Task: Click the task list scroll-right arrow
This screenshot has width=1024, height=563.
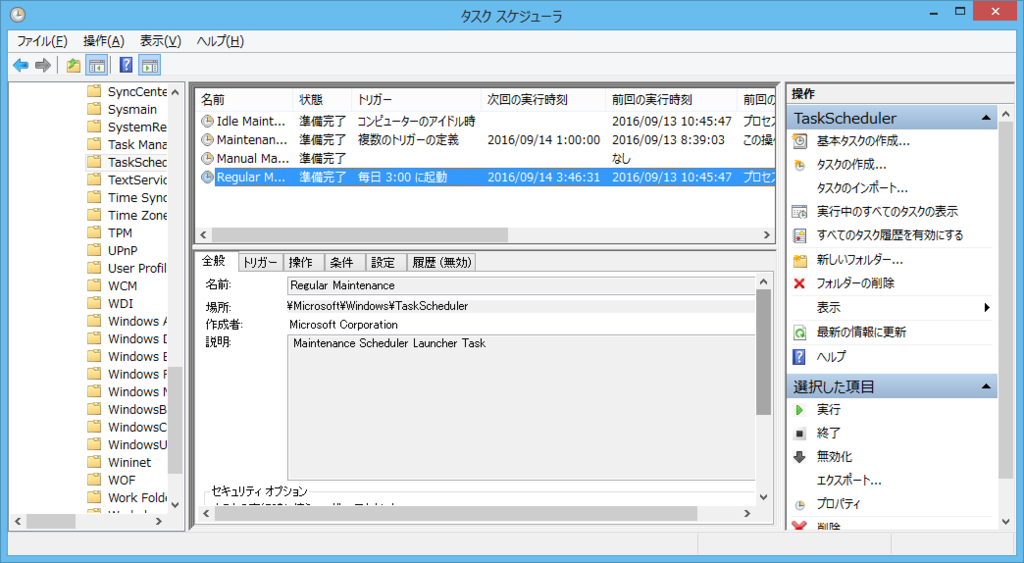Action: pos(767,234)
